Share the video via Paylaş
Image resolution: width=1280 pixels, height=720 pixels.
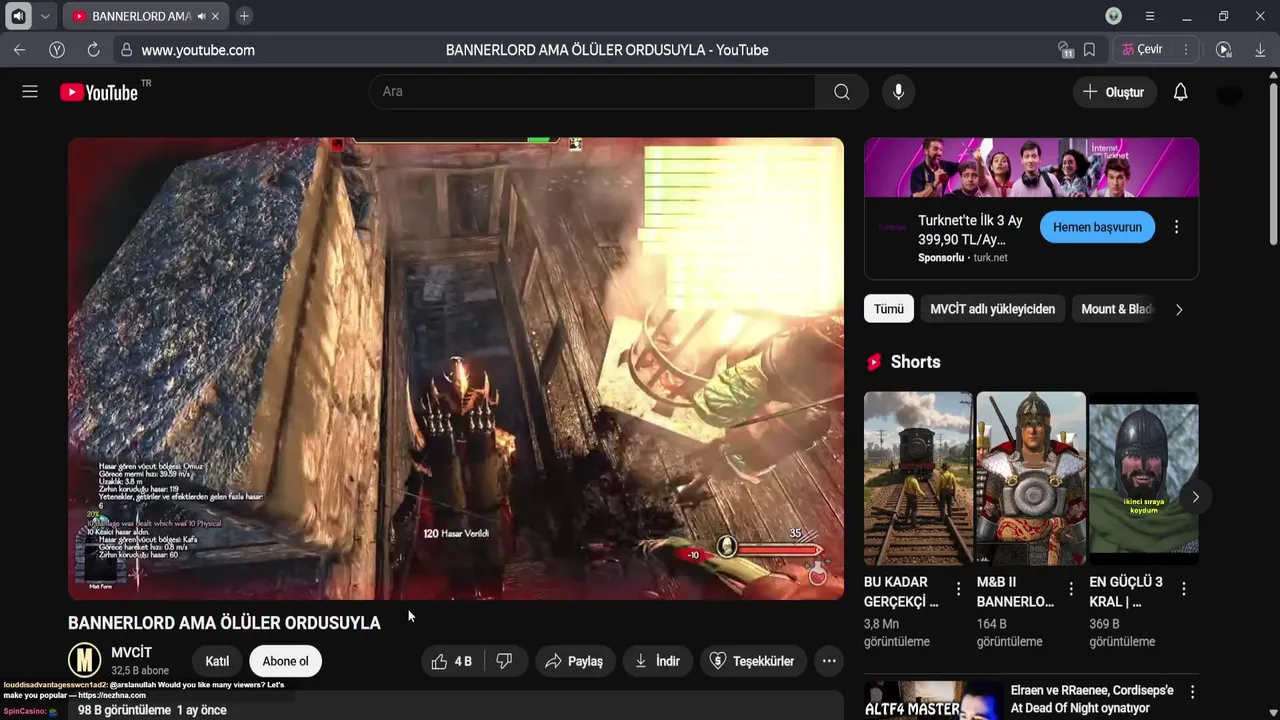574,661
